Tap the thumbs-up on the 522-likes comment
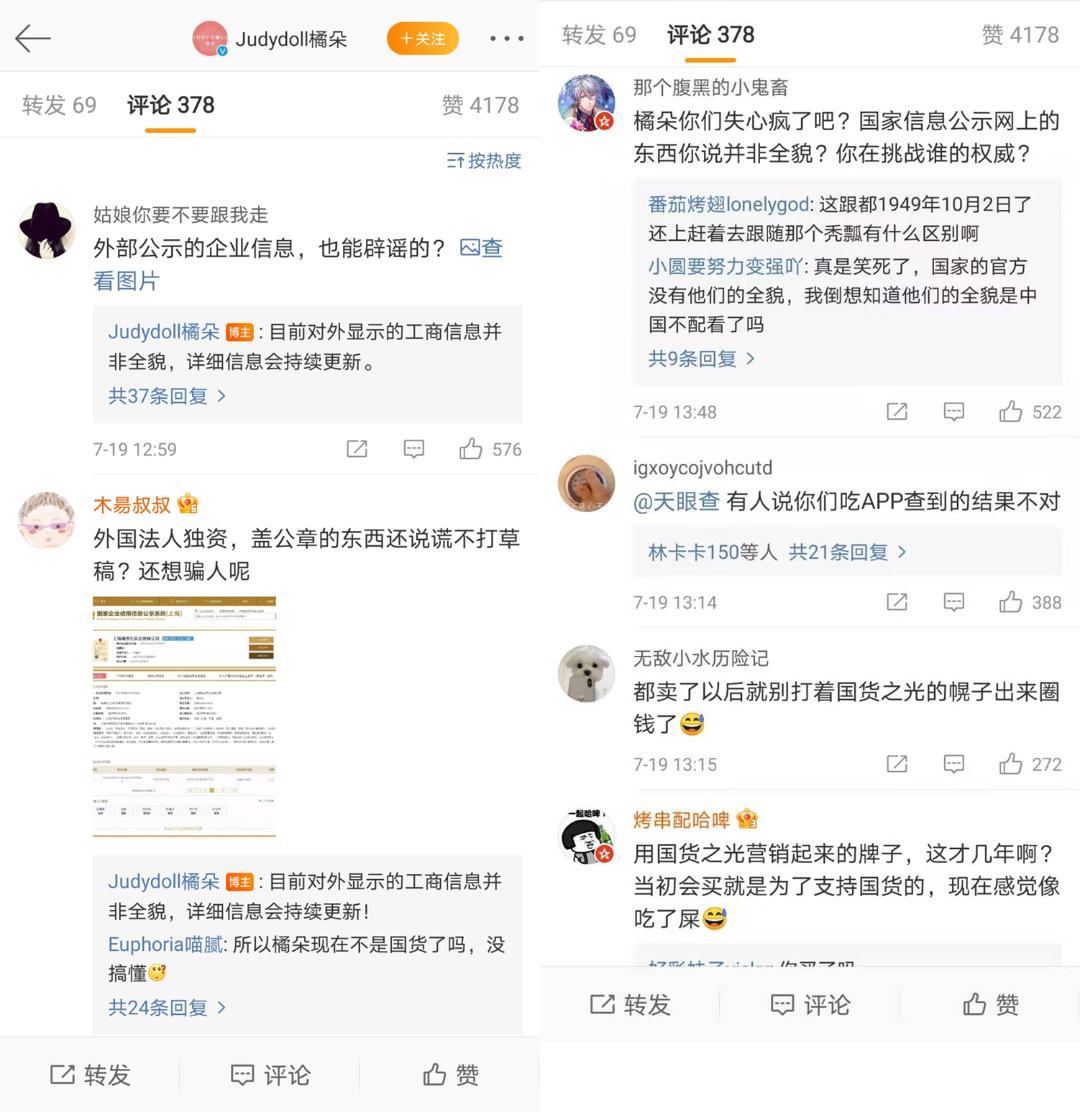1080x1112 pixels. point(1011,411)
